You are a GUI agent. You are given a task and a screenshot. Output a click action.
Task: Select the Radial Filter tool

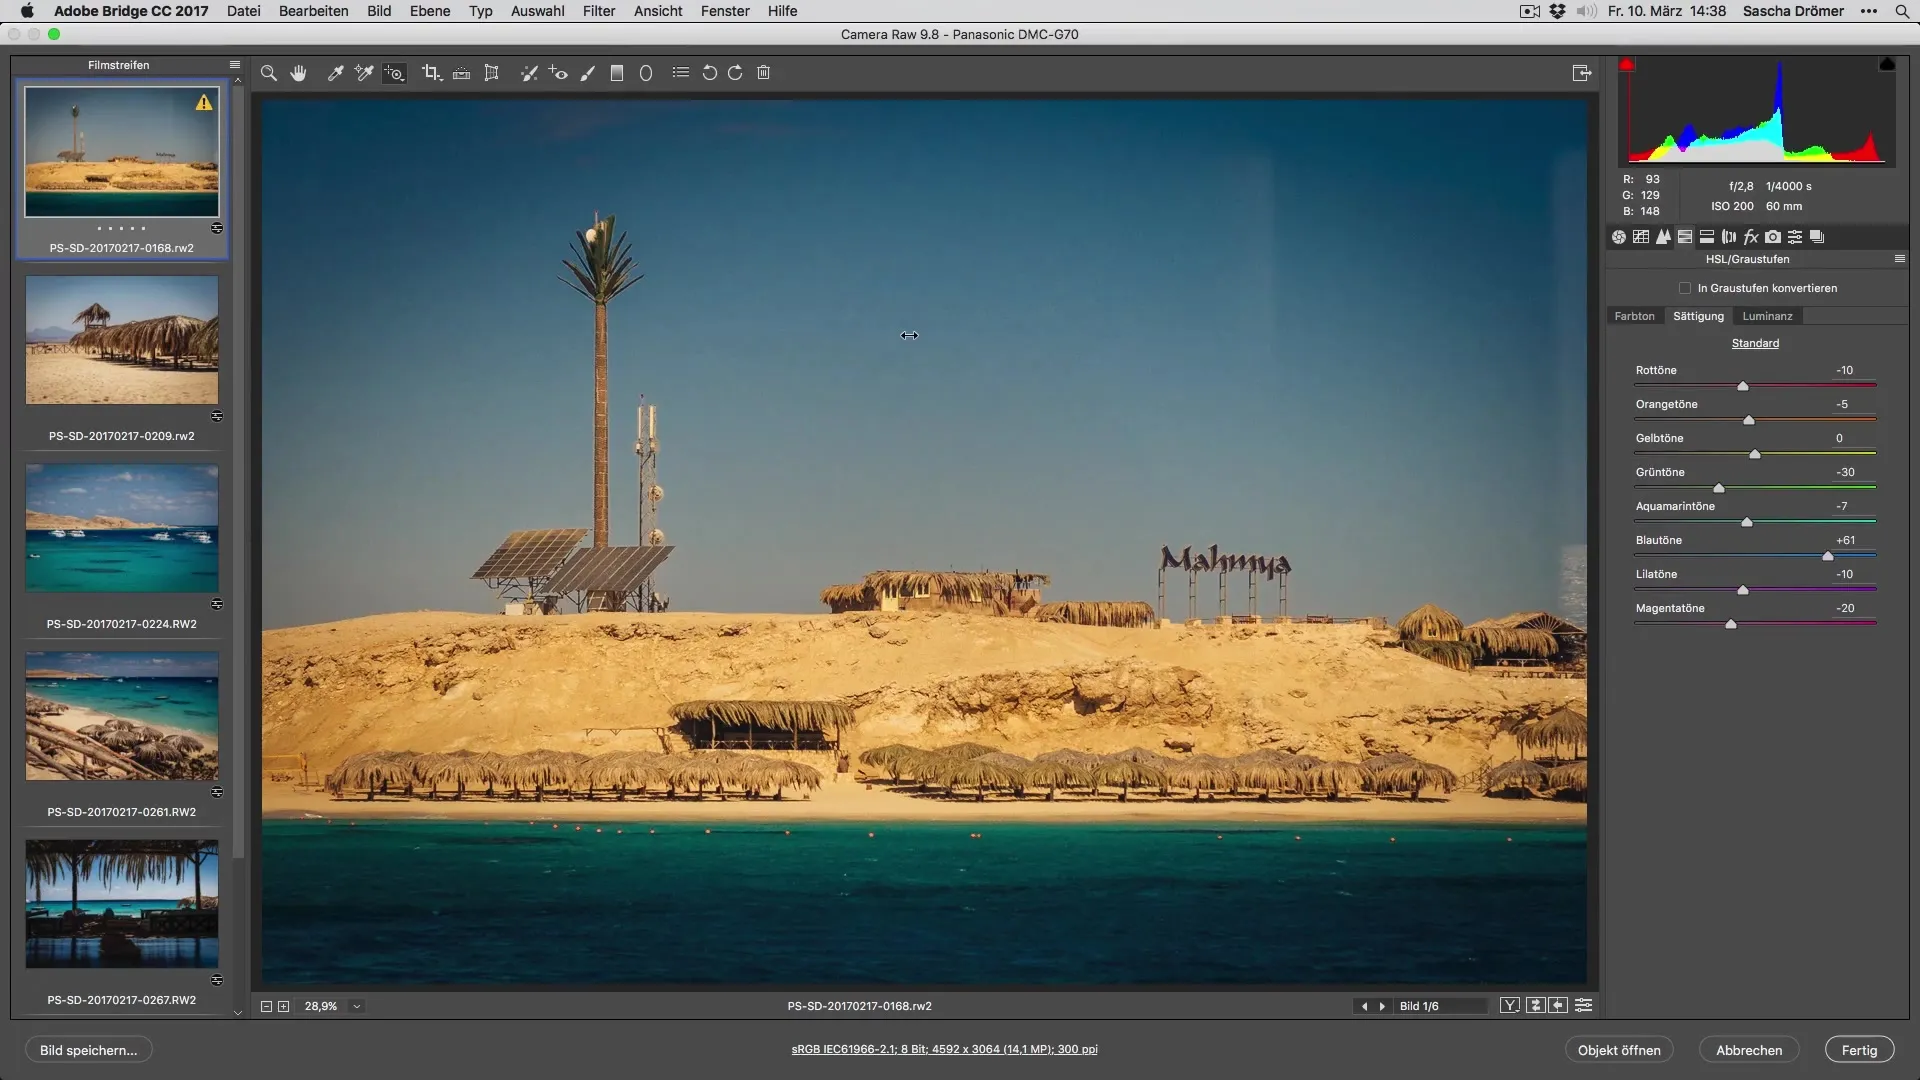pos(646,73)
